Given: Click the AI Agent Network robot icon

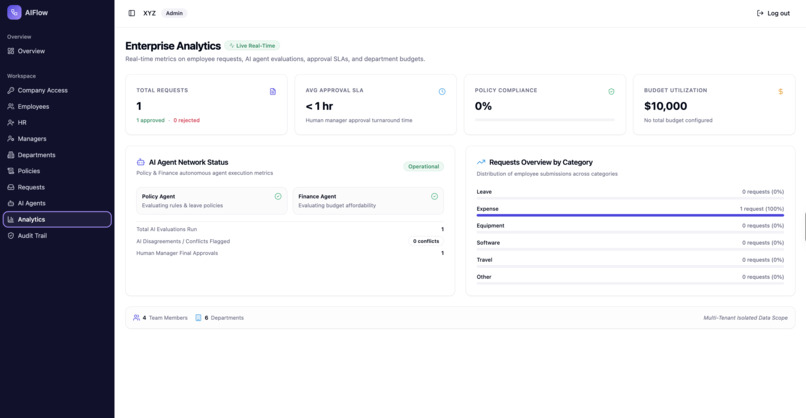Looking at the screenshot, I should tap(140, 162).
